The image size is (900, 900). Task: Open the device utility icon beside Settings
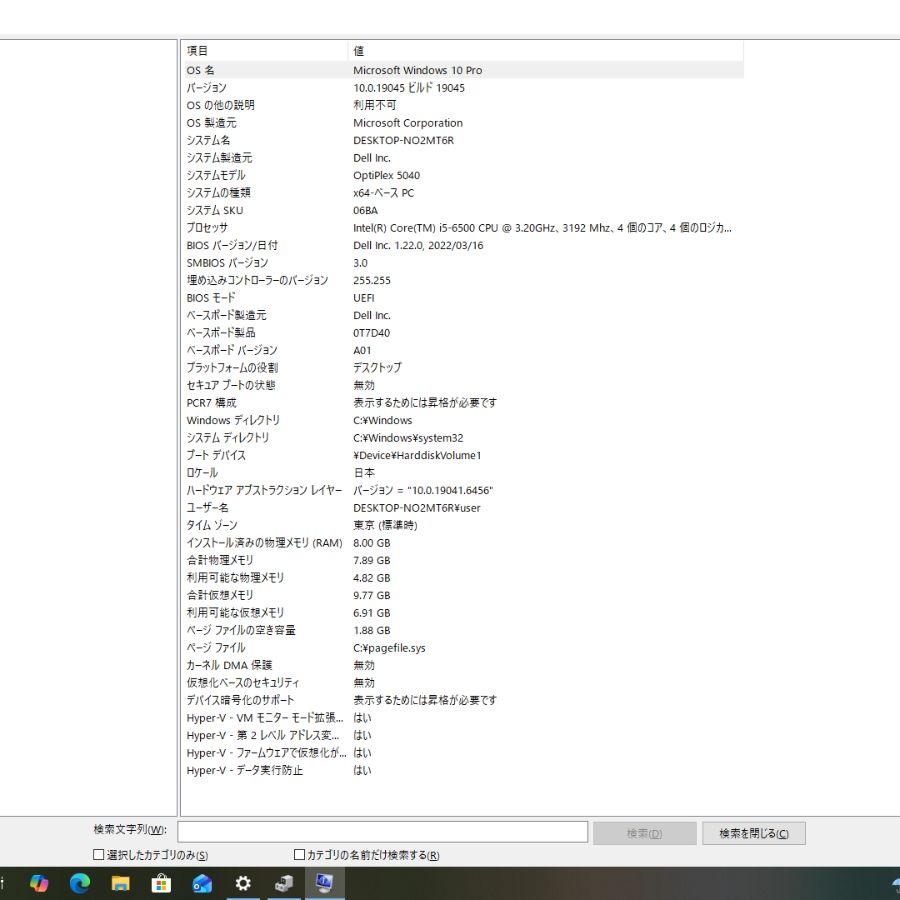tap(283, 883)
